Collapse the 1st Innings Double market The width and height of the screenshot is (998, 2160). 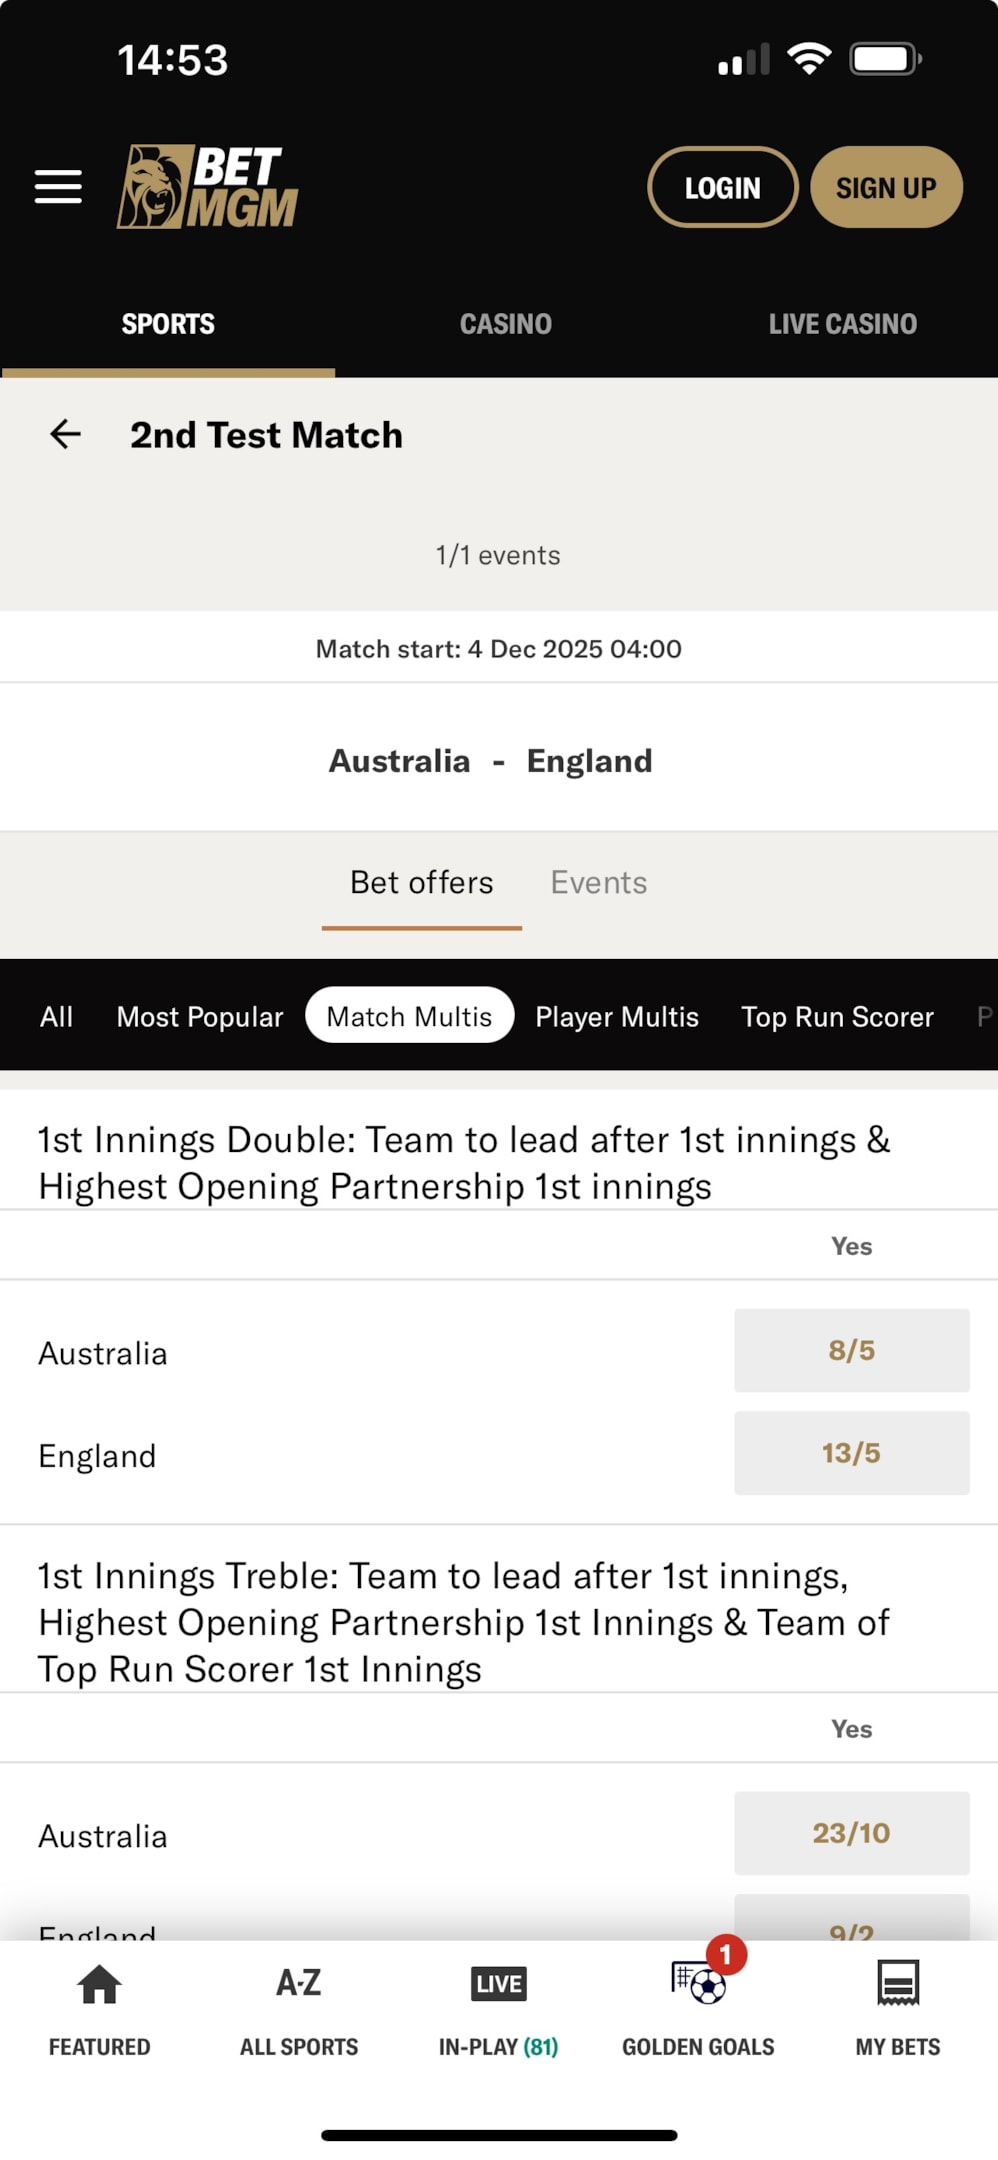coord(464,1163)
